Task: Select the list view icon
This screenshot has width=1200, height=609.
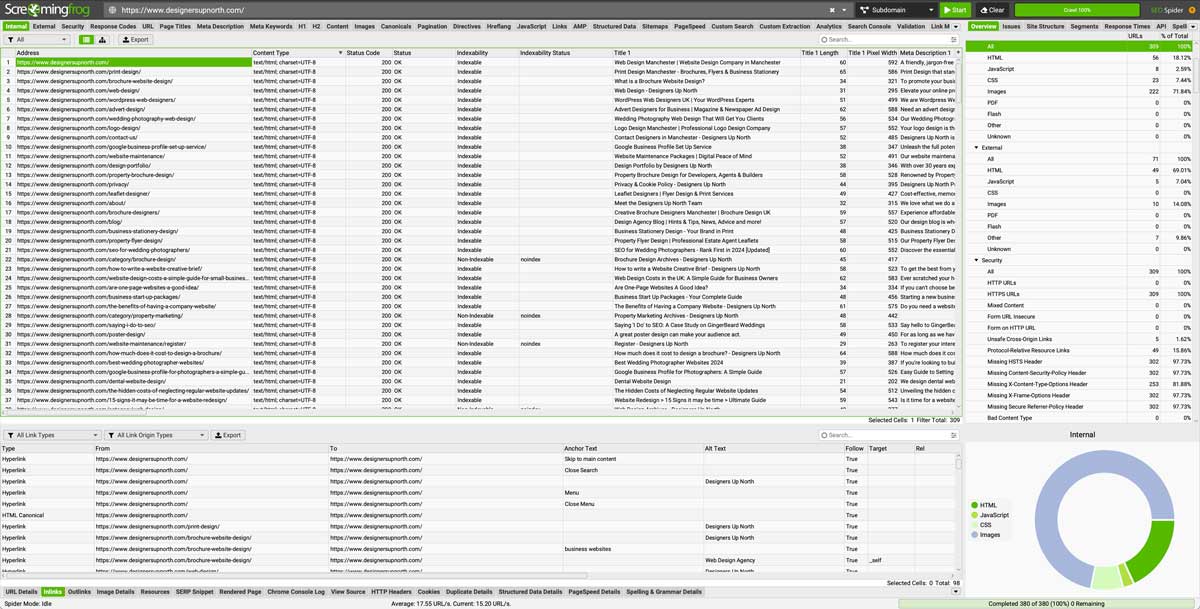Action: [87, 40]
